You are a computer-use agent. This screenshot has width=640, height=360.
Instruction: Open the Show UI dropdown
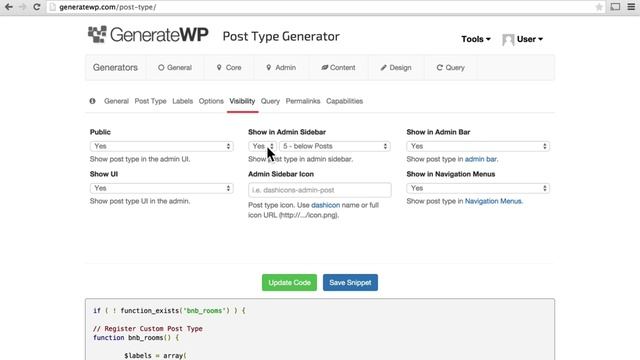[162, 188]
